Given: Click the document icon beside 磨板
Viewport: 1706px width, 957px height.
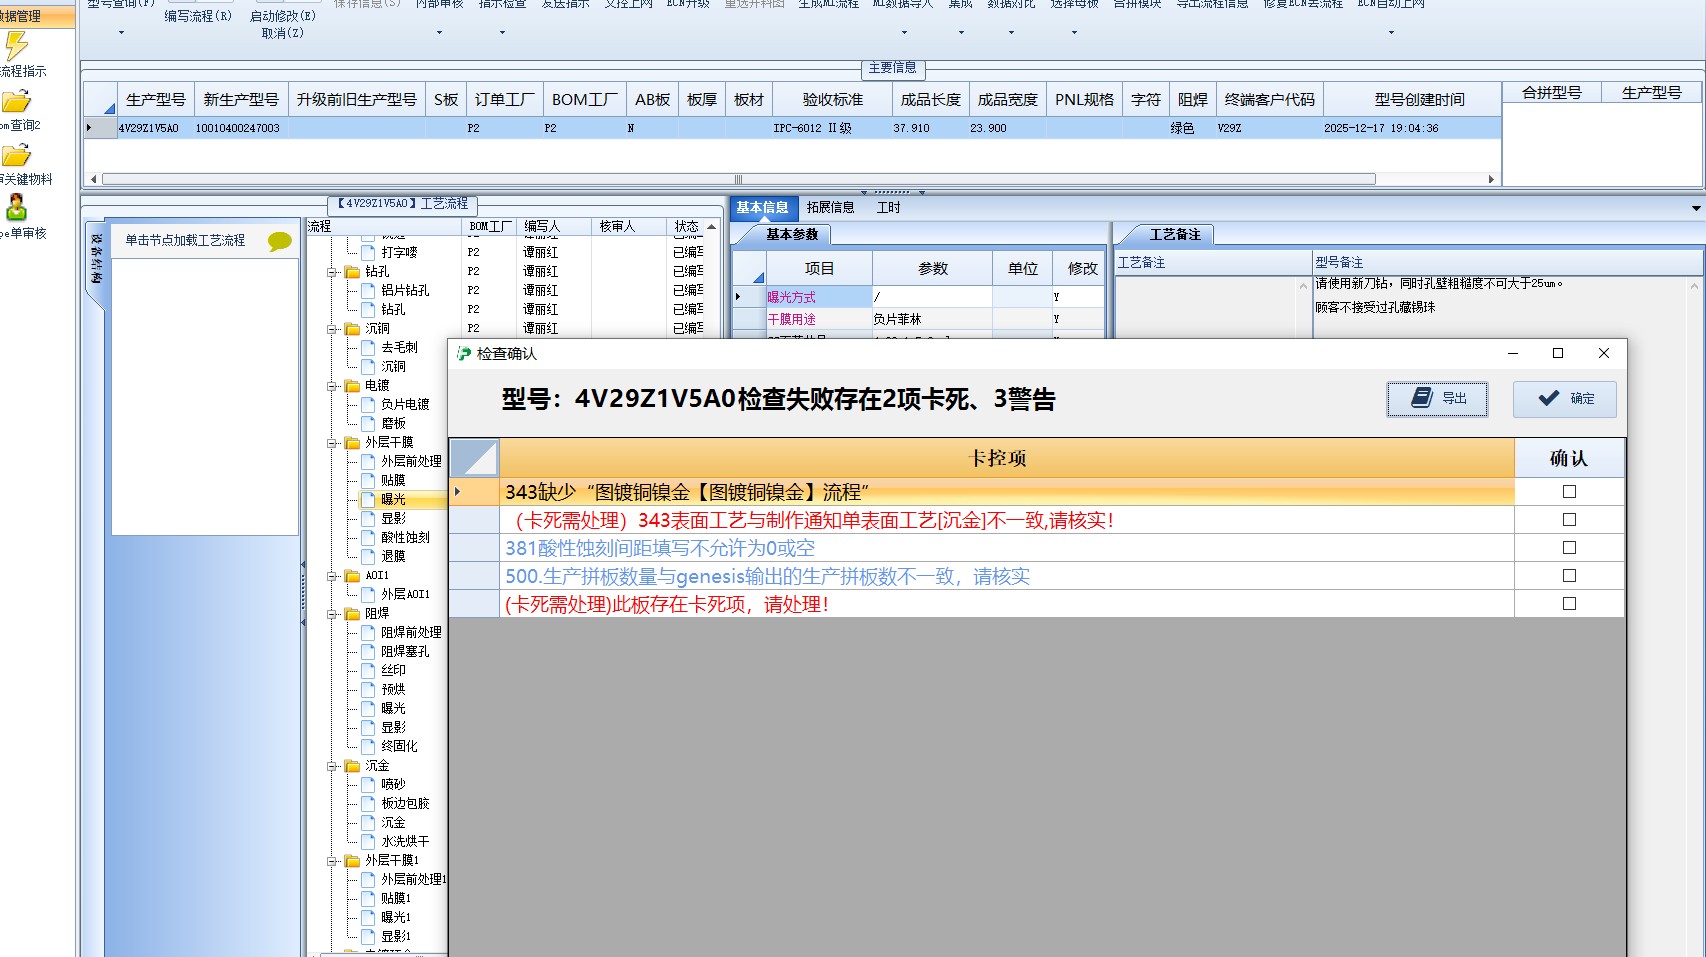Looking at the screenshot, I should [368, 423].
